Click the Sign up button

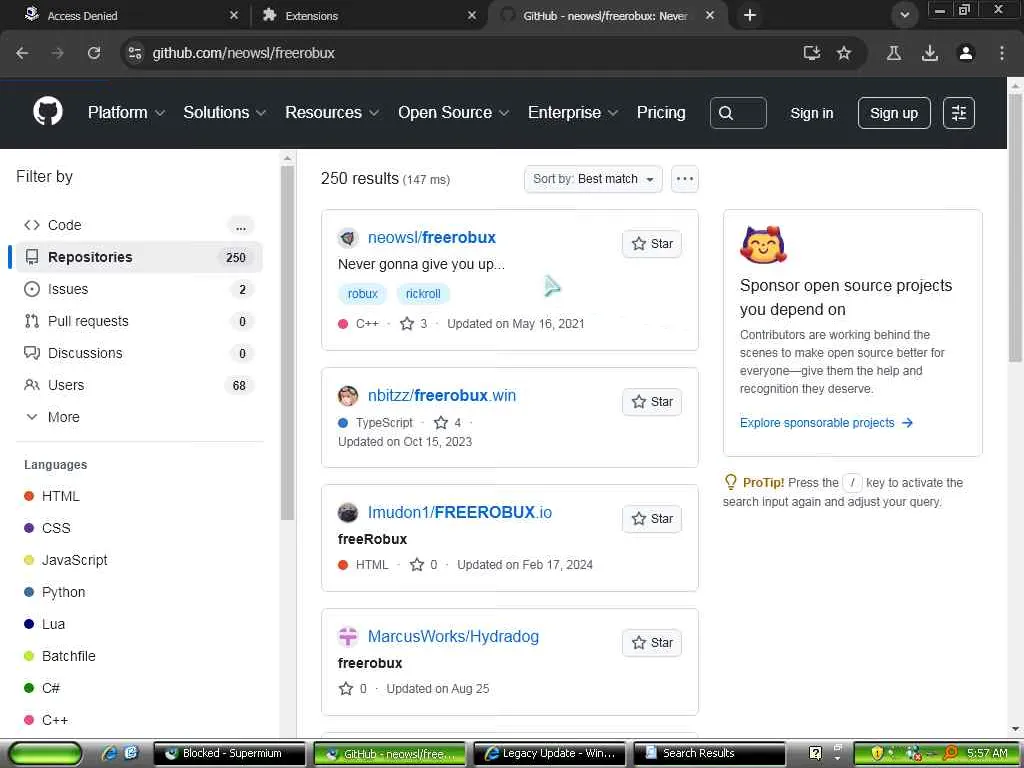894,113
